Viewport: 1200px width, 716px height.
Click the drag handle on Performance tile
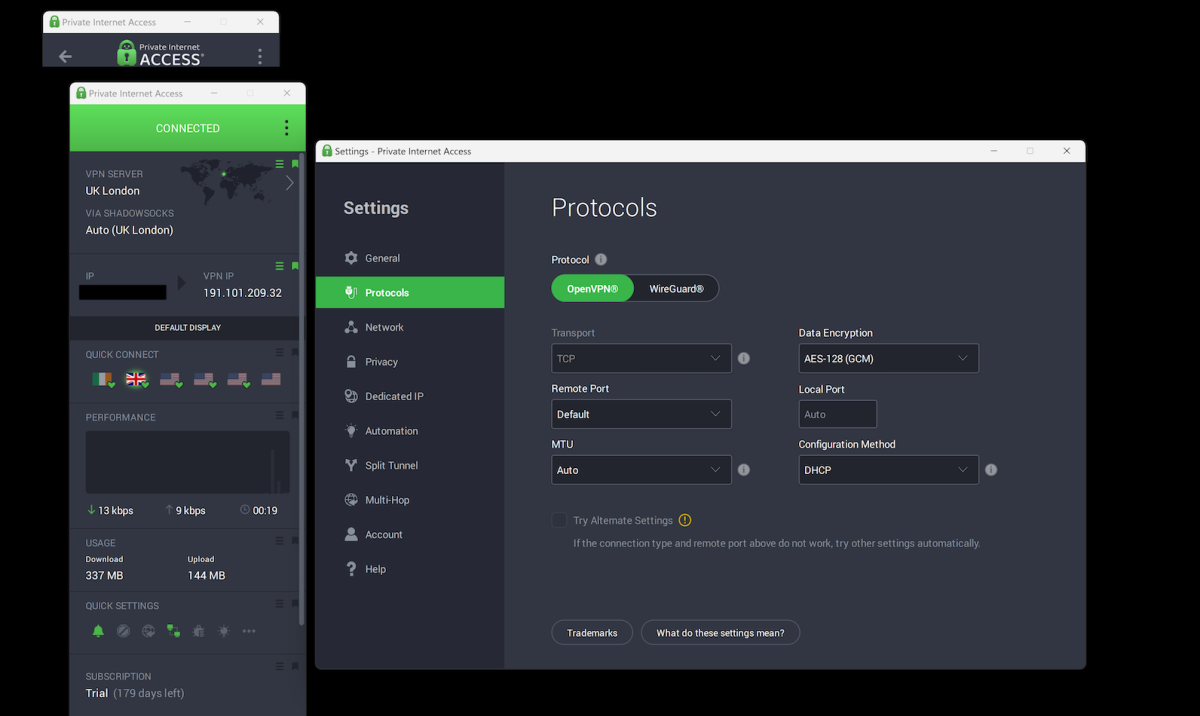280,415
